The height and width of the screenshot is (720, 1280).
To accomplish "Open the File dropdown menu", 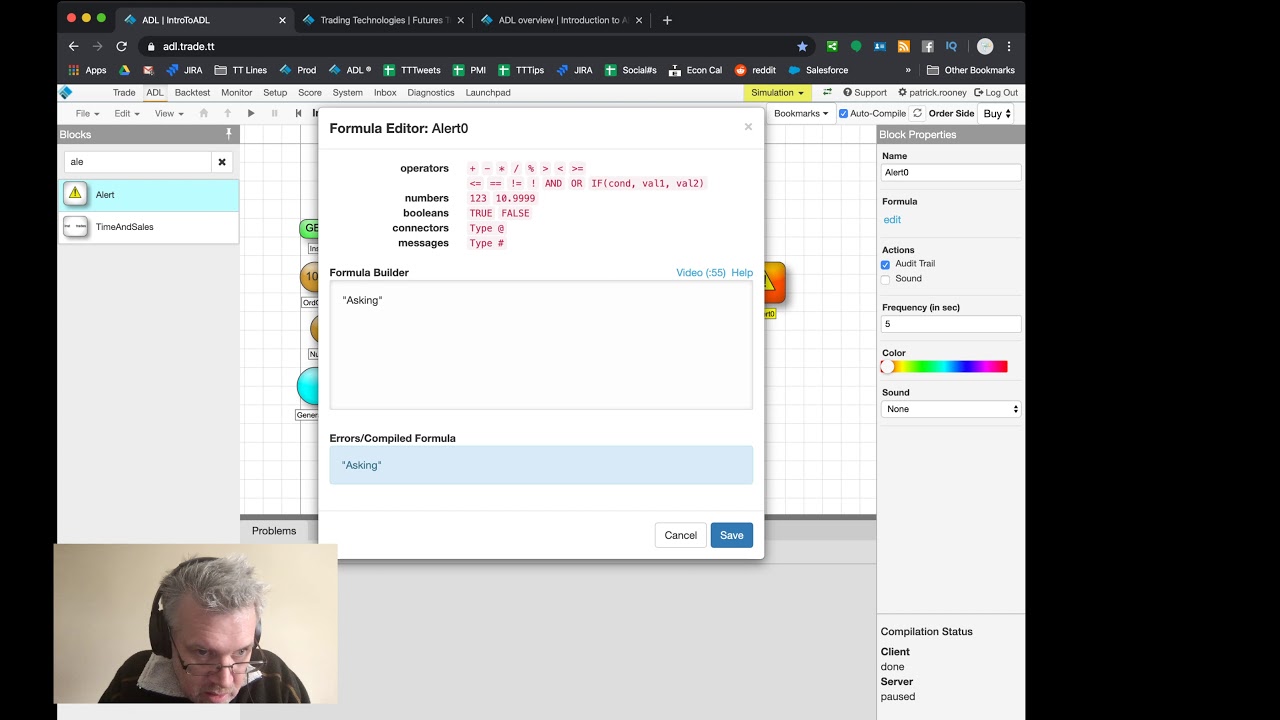I will (87, 114).
